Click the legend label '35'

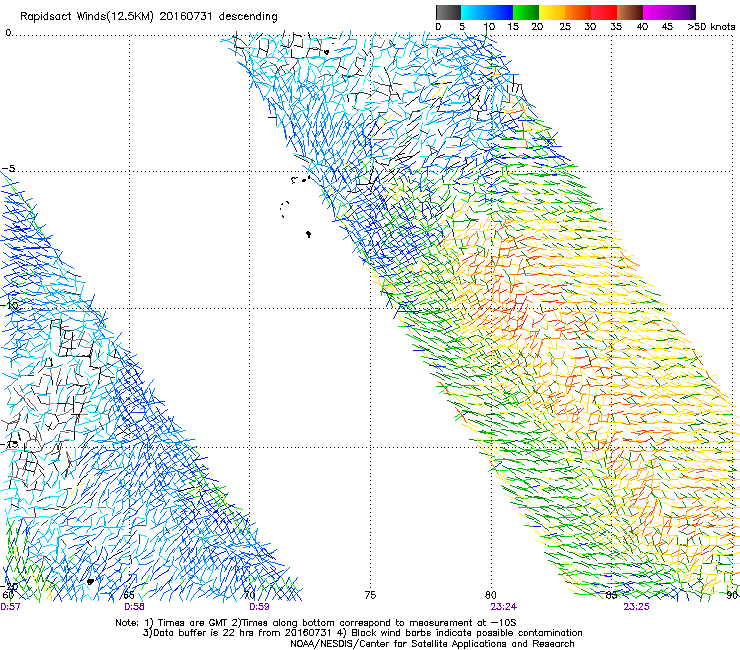pos(616,27)
